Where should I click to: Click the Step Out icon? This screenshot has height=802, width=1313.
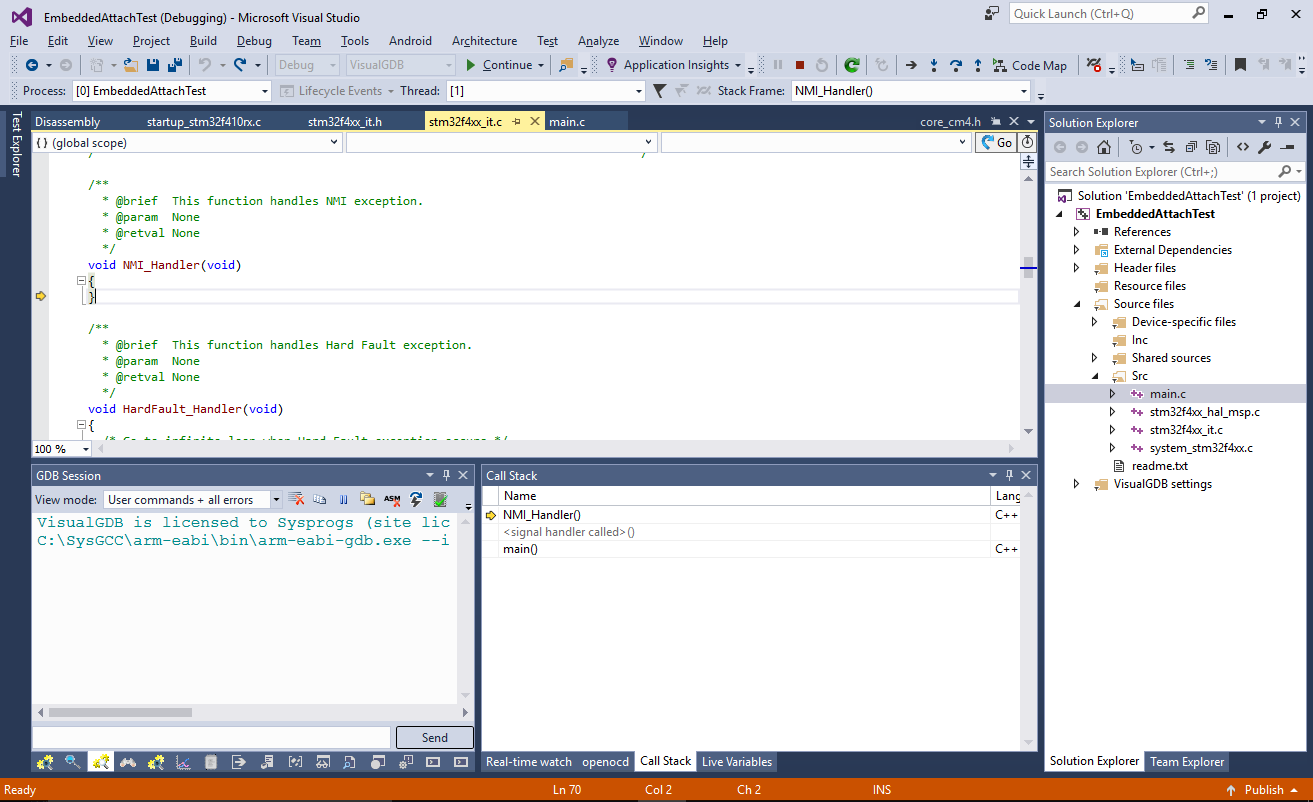(978, 65)
